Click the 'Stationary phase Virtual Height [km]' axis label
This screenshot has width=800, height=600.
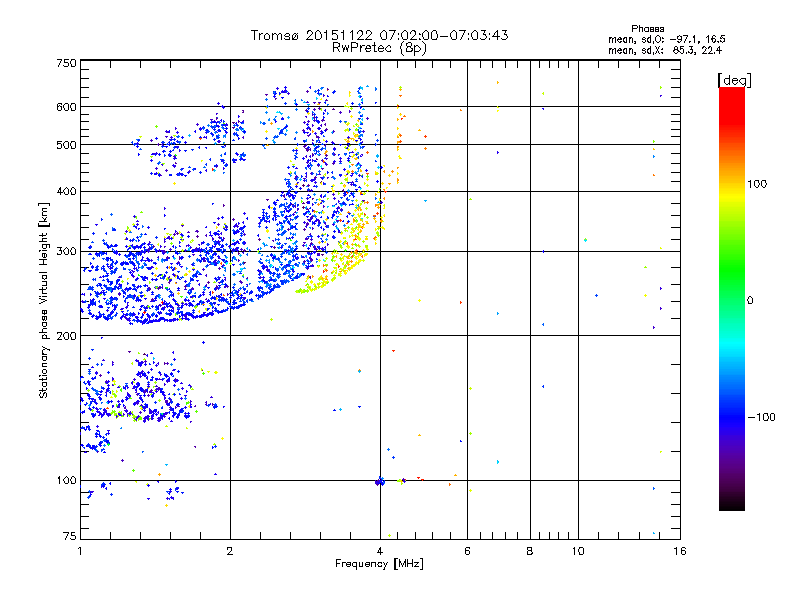coord(44,301)
